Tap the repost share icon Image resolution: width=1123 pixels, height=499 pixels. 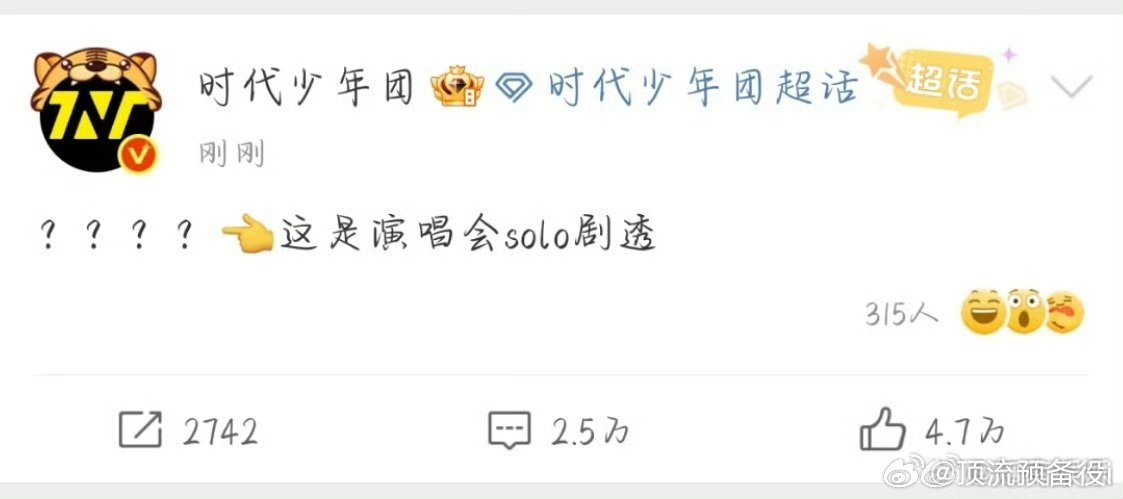coord(140,430)
